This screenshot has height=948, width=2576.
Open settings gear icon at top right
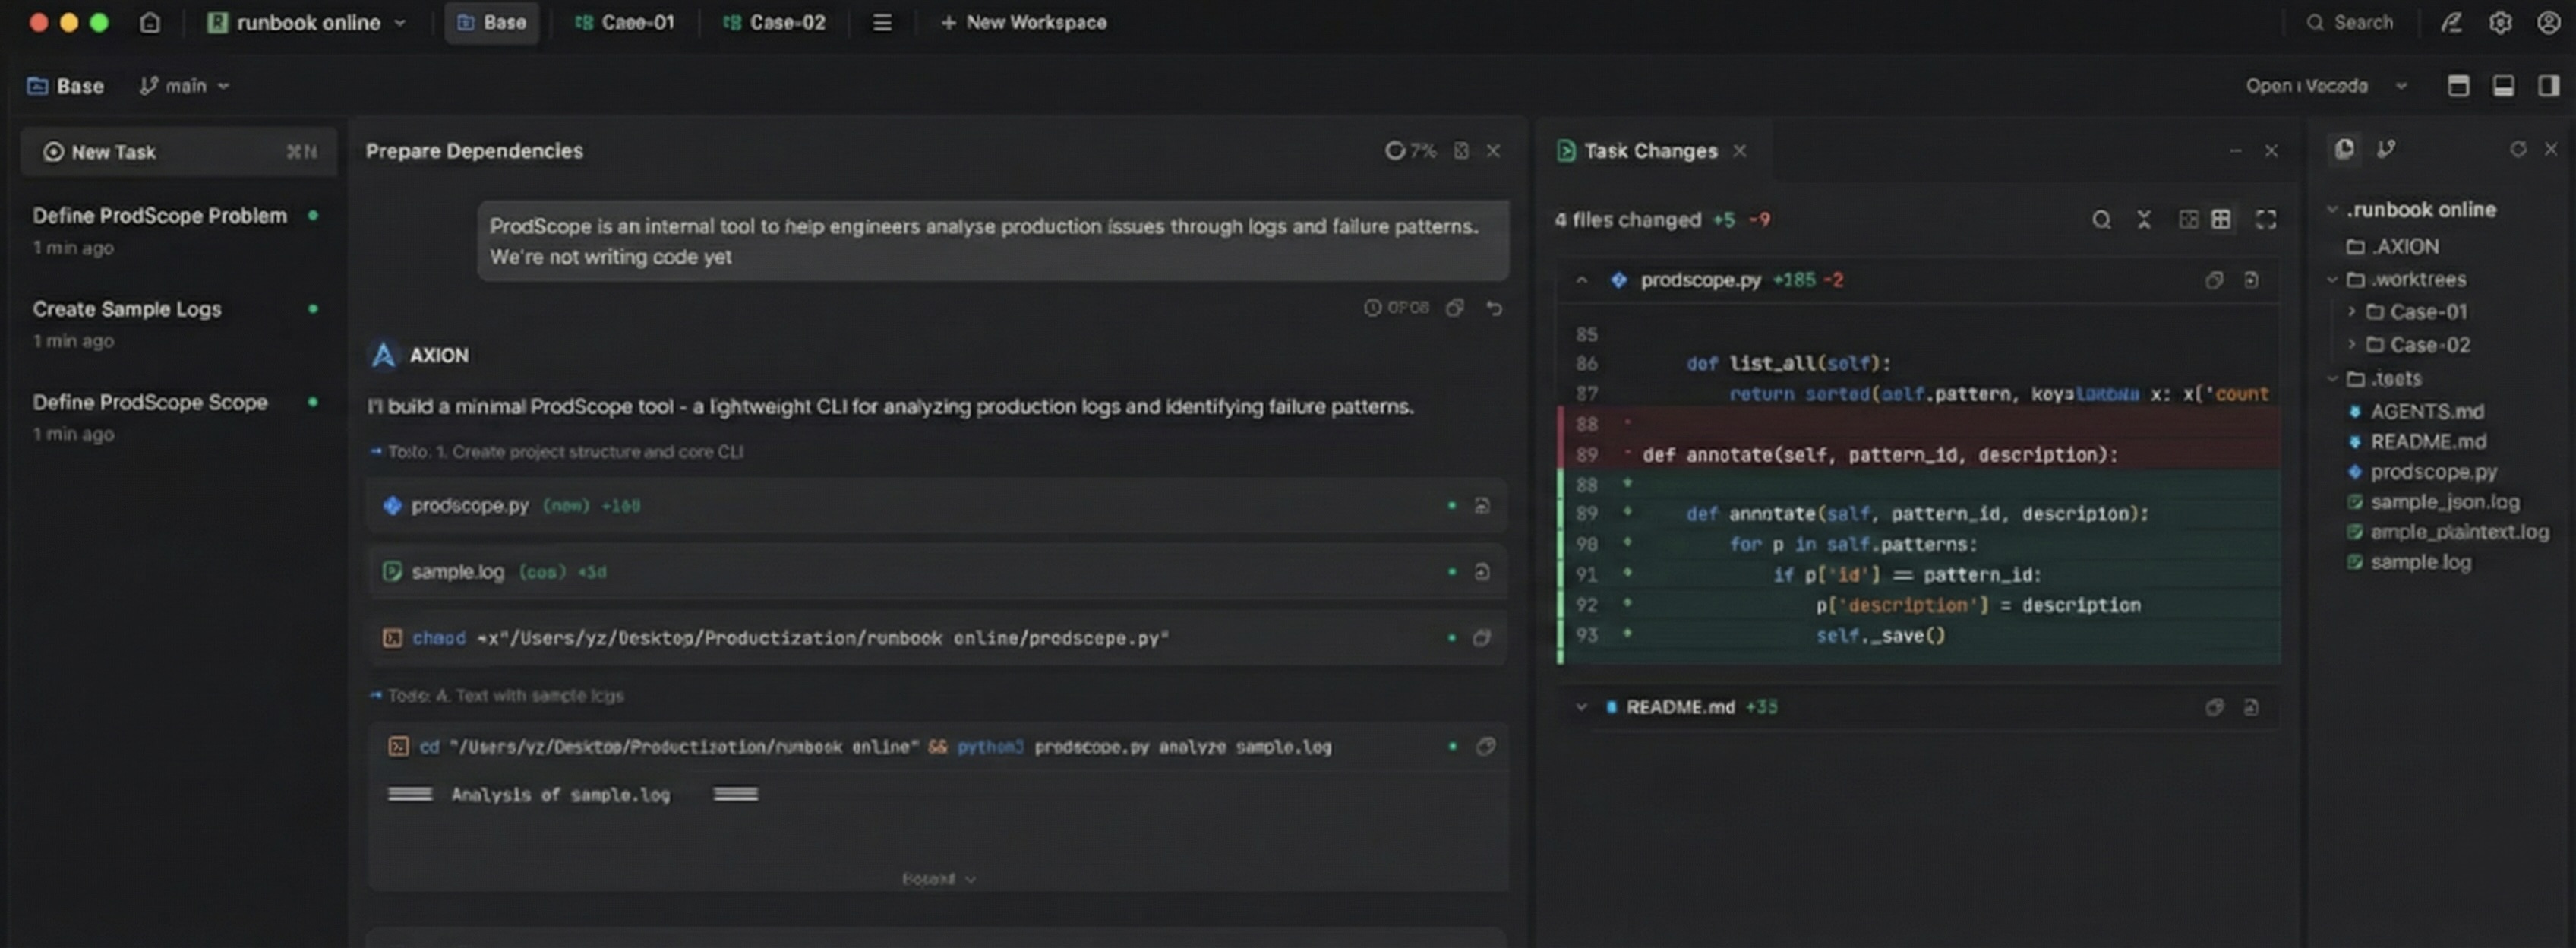(x=2499, y=22)
